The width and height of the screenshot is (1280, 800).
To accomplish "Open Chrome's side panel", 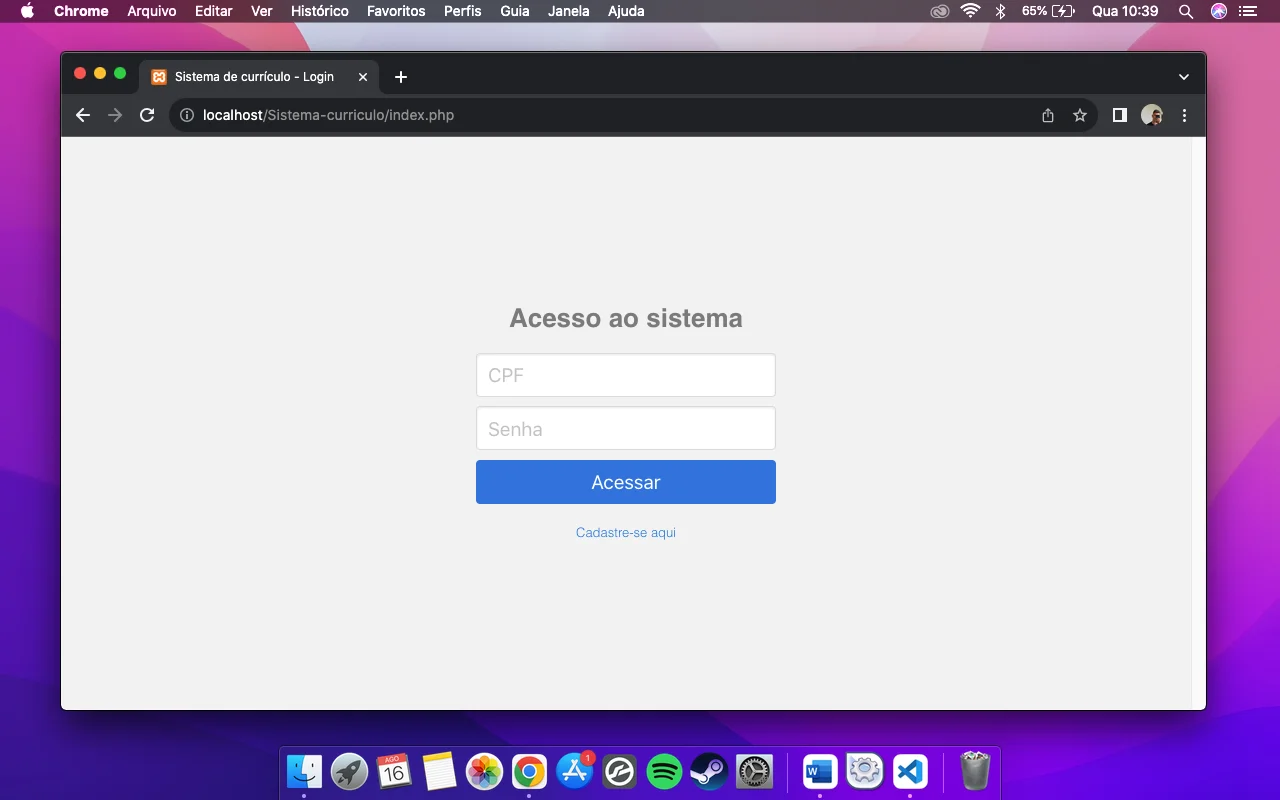I will (x=1119, y=115).
